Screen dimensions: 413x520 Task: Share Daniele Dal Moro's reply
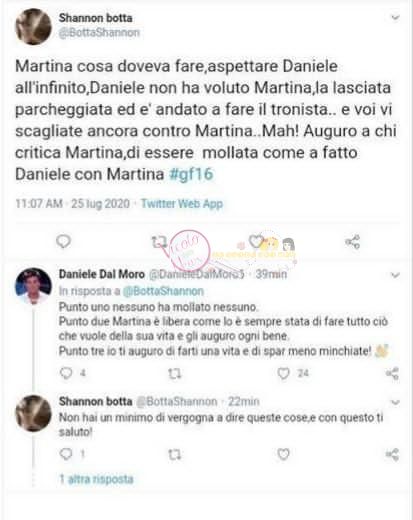392,373
